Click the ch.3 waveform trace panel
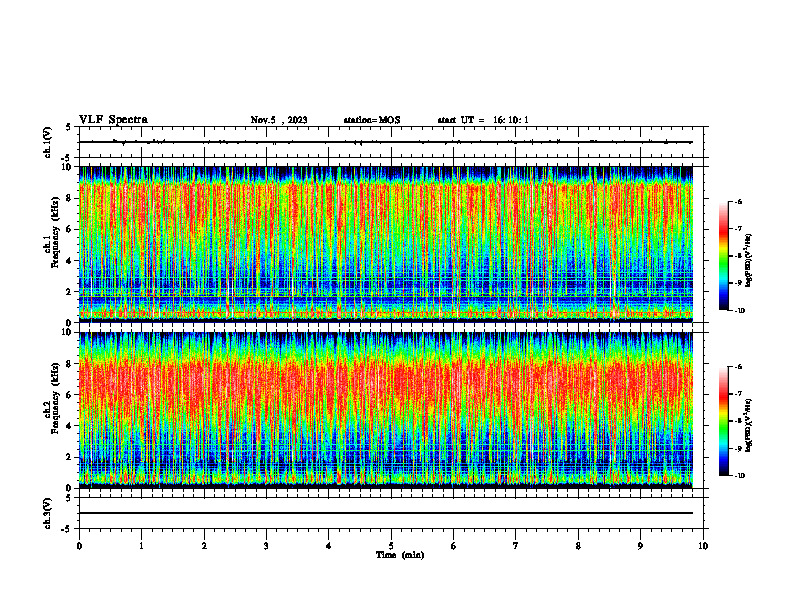792x612 pixels. pyautogui.click(x=391, y=513)
